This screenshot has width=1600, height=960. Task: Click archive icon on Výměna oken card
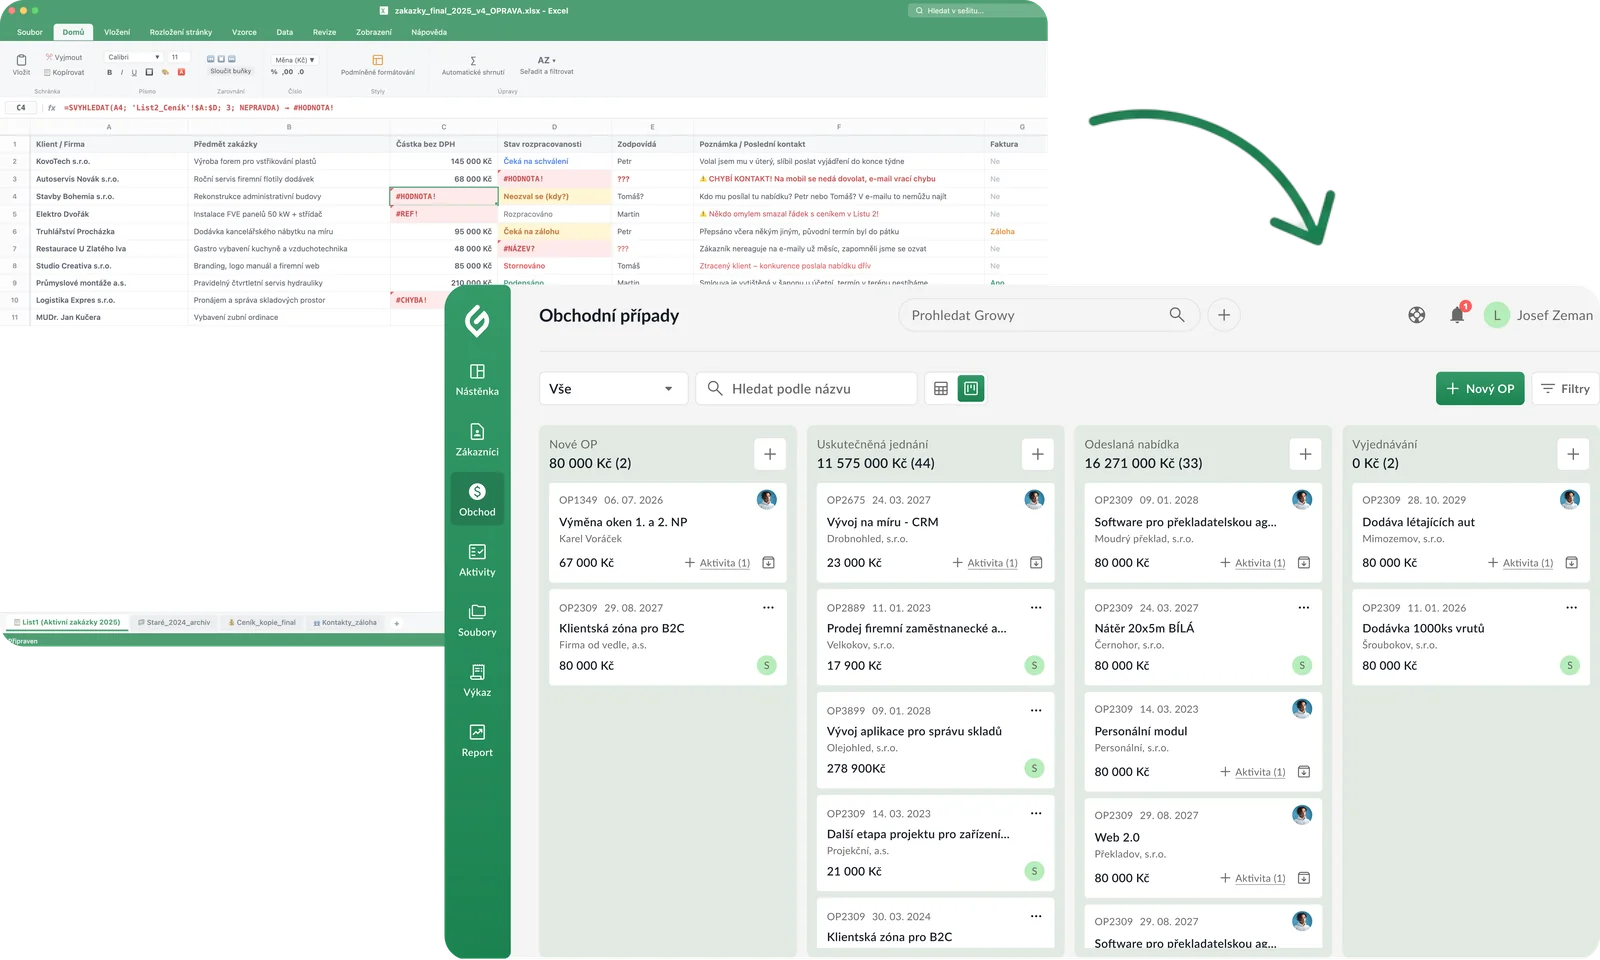(768, 563)
